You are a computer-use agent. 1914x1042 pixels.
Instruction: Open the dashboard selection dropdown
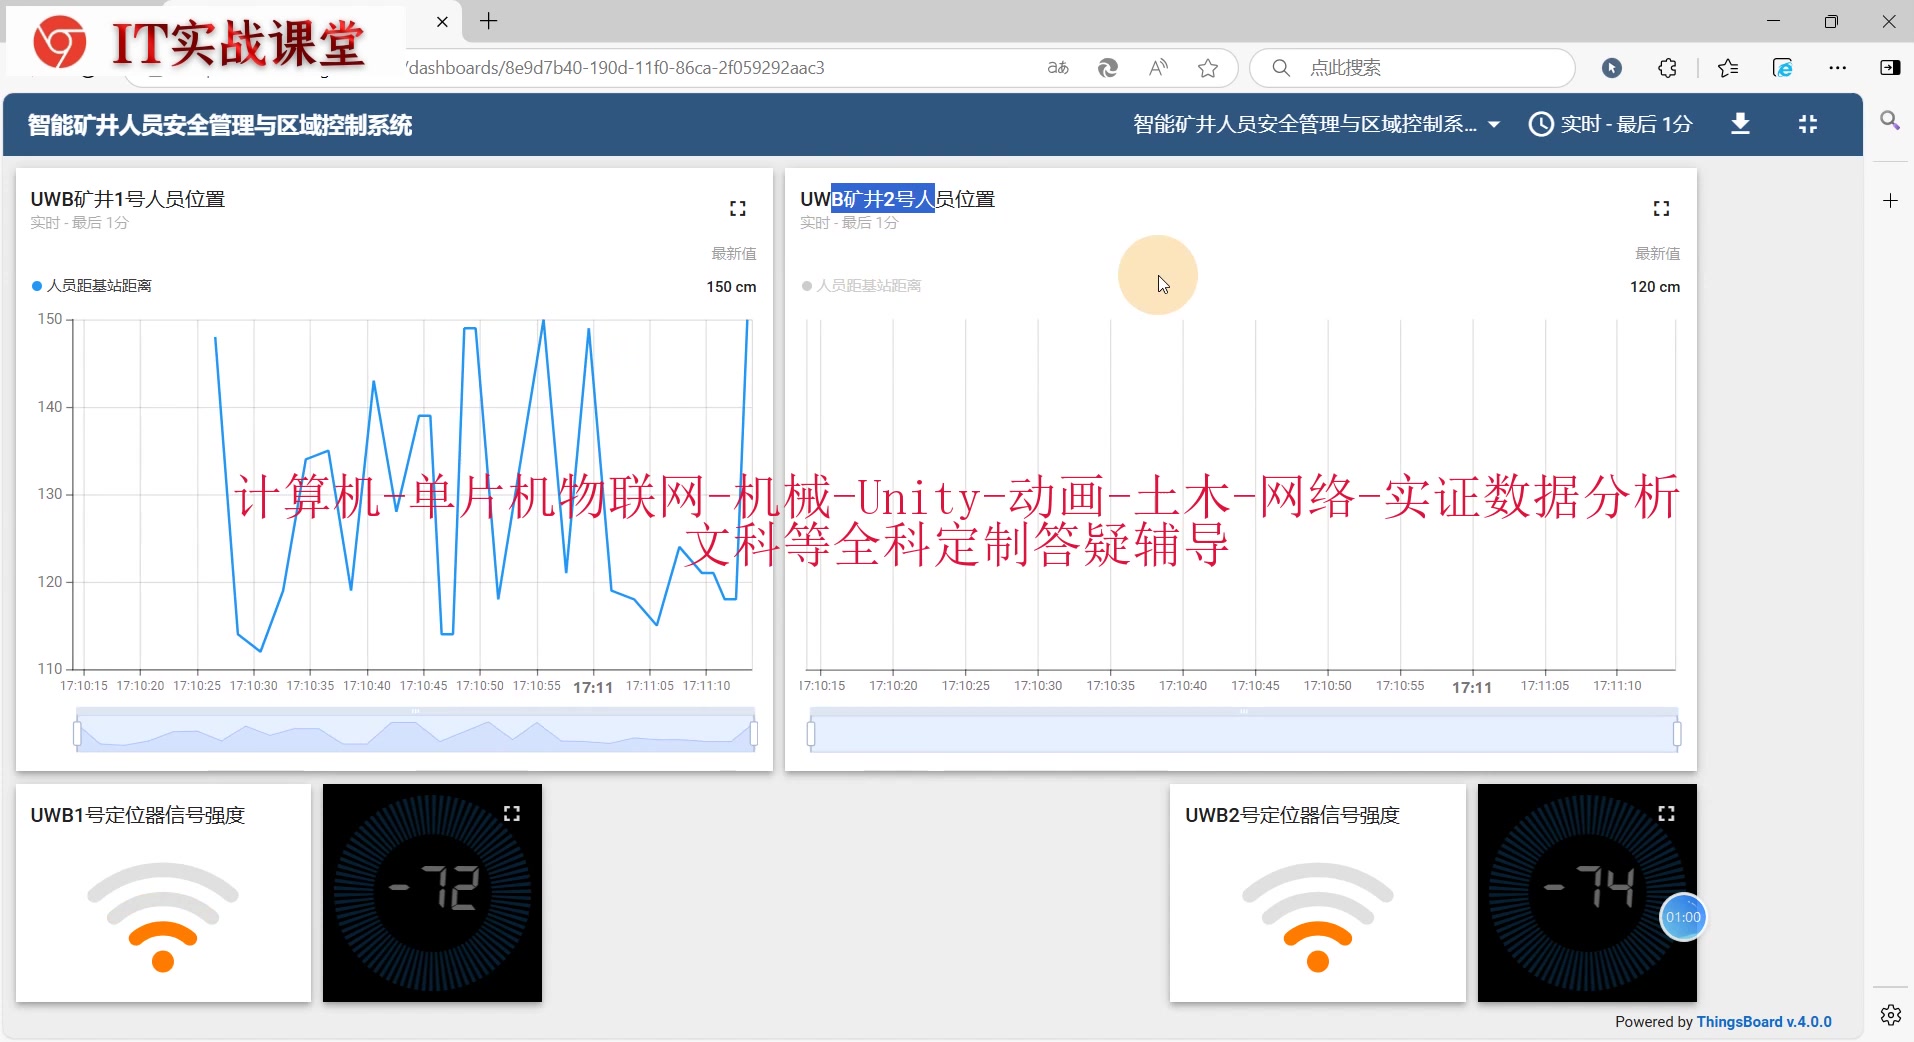[1317, 124]
